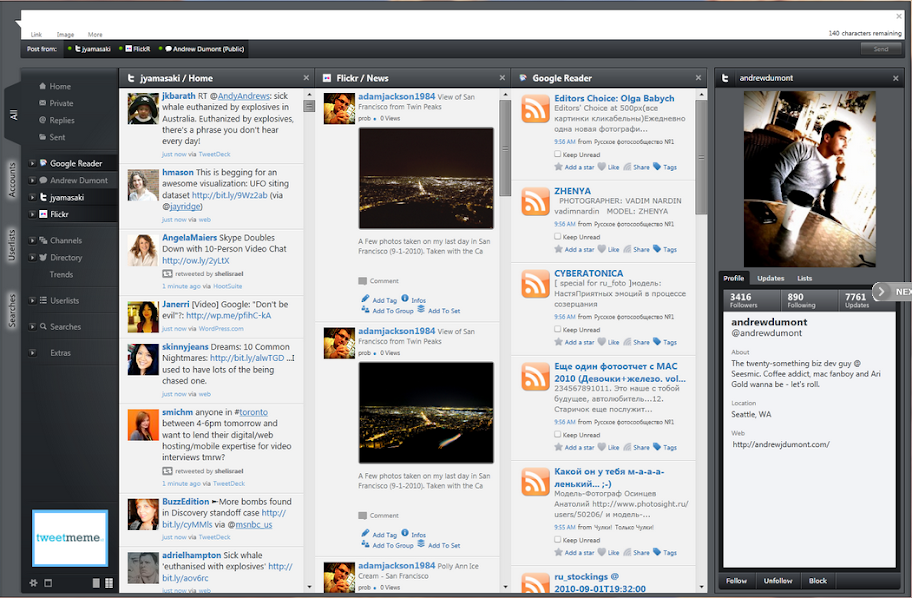Switch to multi-column grid layout icon

[108, 582]
